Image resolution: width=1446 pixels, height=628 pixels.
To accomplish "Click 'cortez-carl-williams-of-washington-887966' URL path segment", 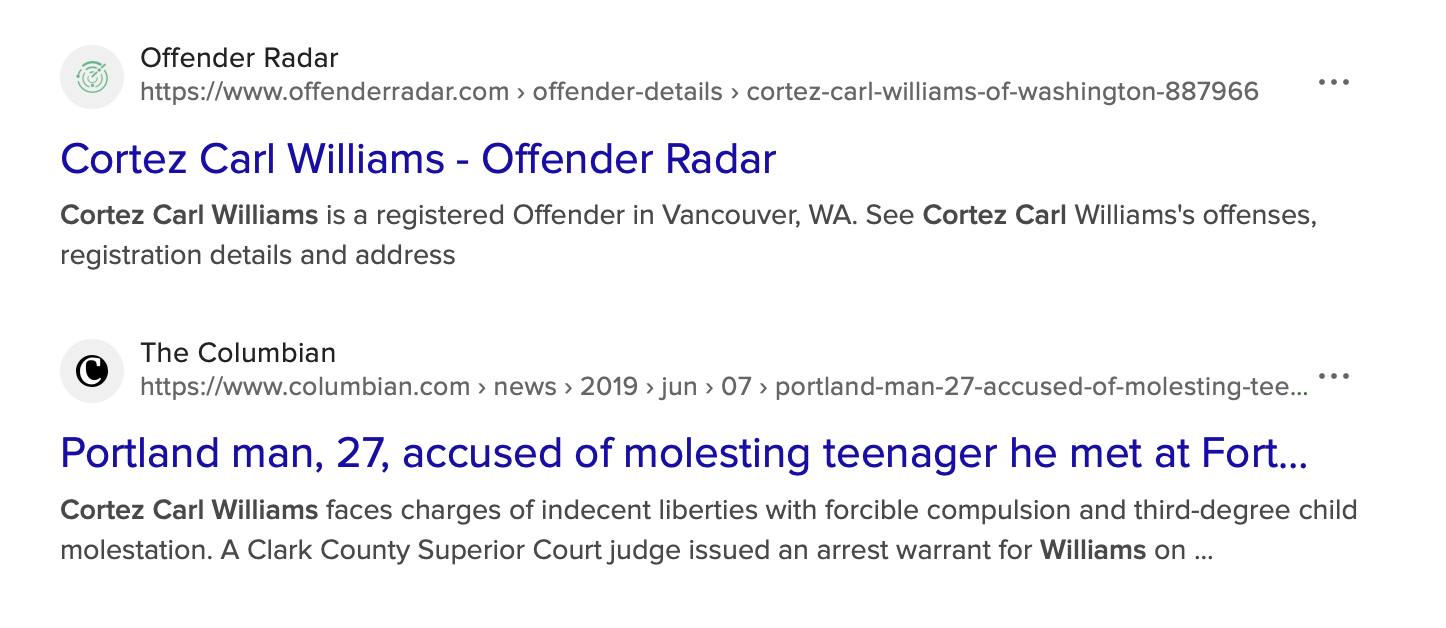I will pyautogui.click(x=1002, y=93).
